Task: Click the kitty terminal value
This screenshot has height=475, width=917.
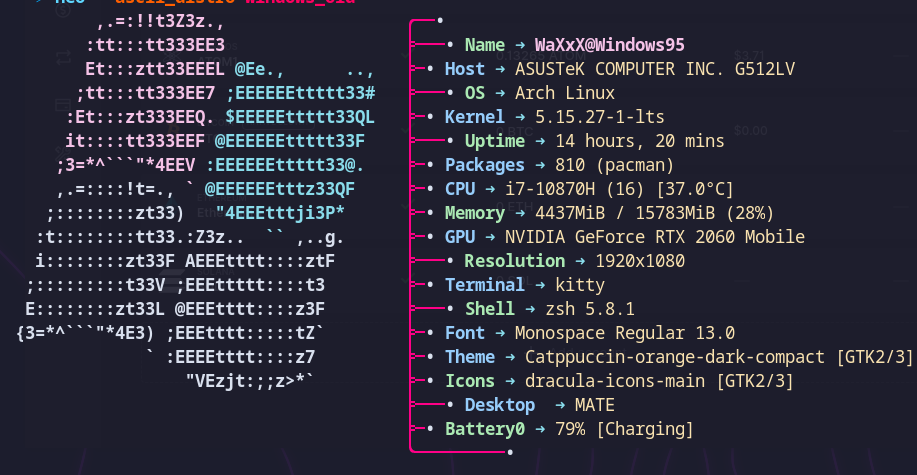Action: [580, 285]
